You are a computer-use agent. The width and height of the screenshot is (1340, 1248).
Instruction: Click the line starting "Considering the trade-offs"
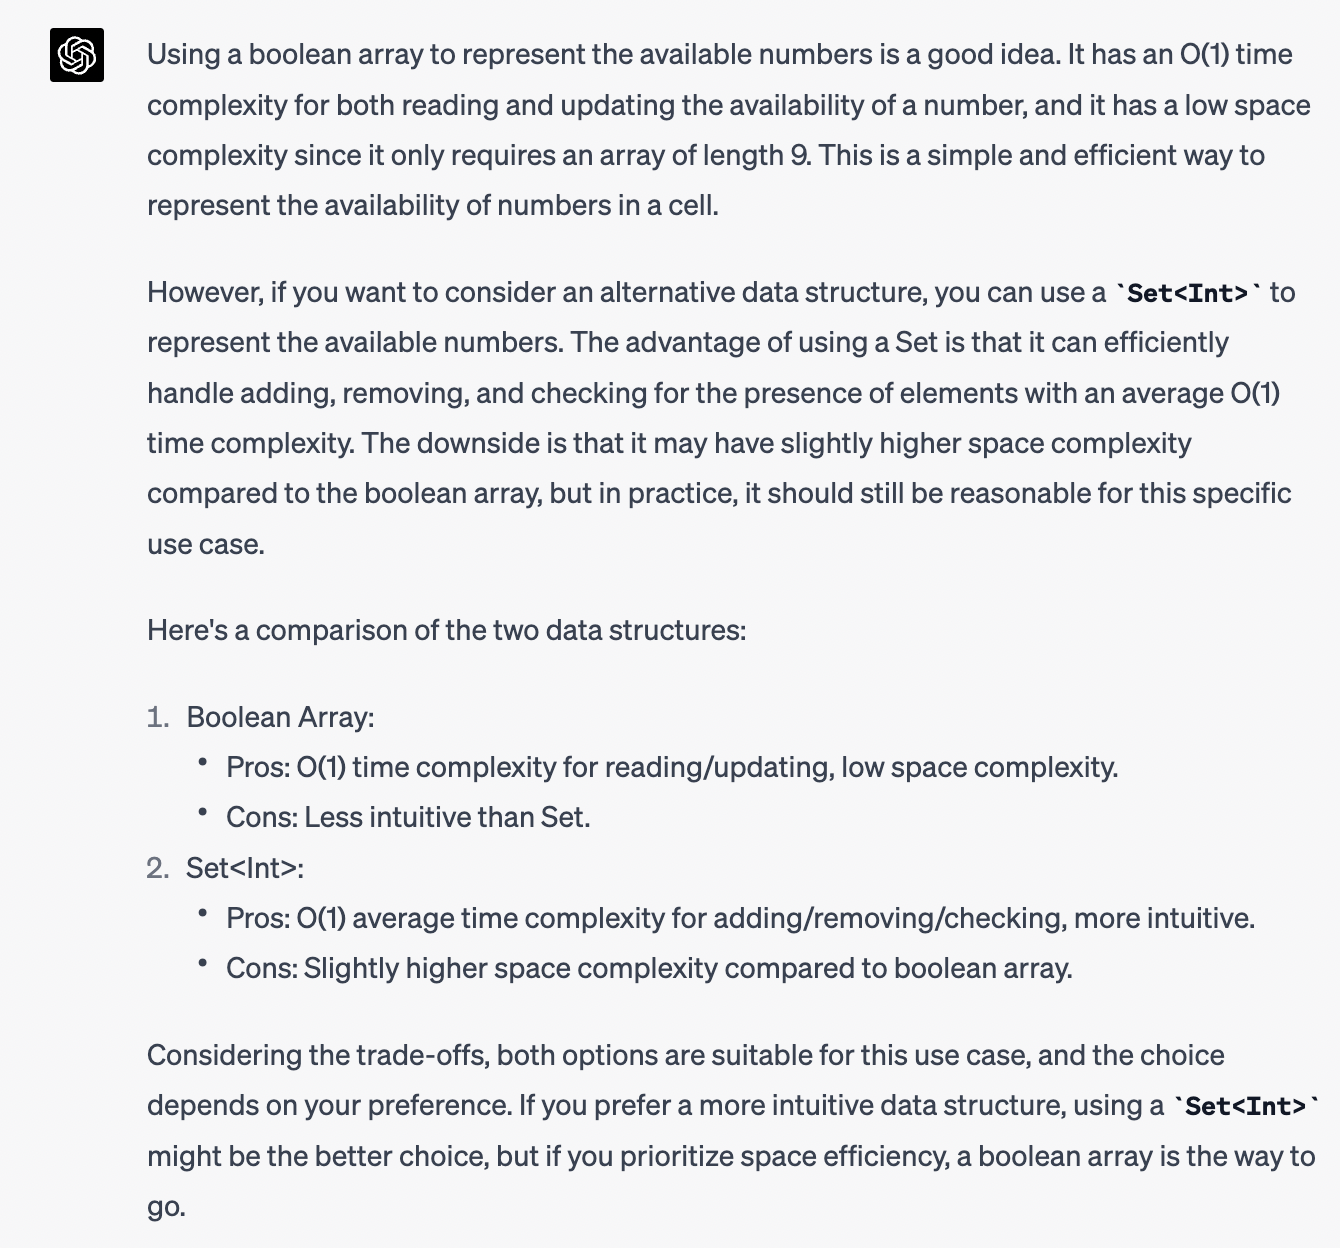pyautogui.click(x=686, y=1055)
